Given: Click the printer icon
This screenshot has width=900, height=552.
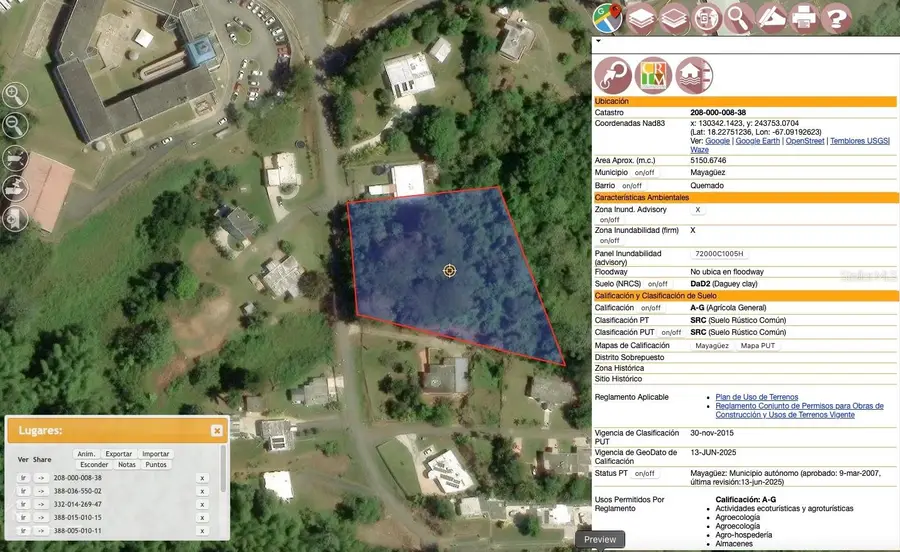Looking at the screenshot, I should click(804, 19).
